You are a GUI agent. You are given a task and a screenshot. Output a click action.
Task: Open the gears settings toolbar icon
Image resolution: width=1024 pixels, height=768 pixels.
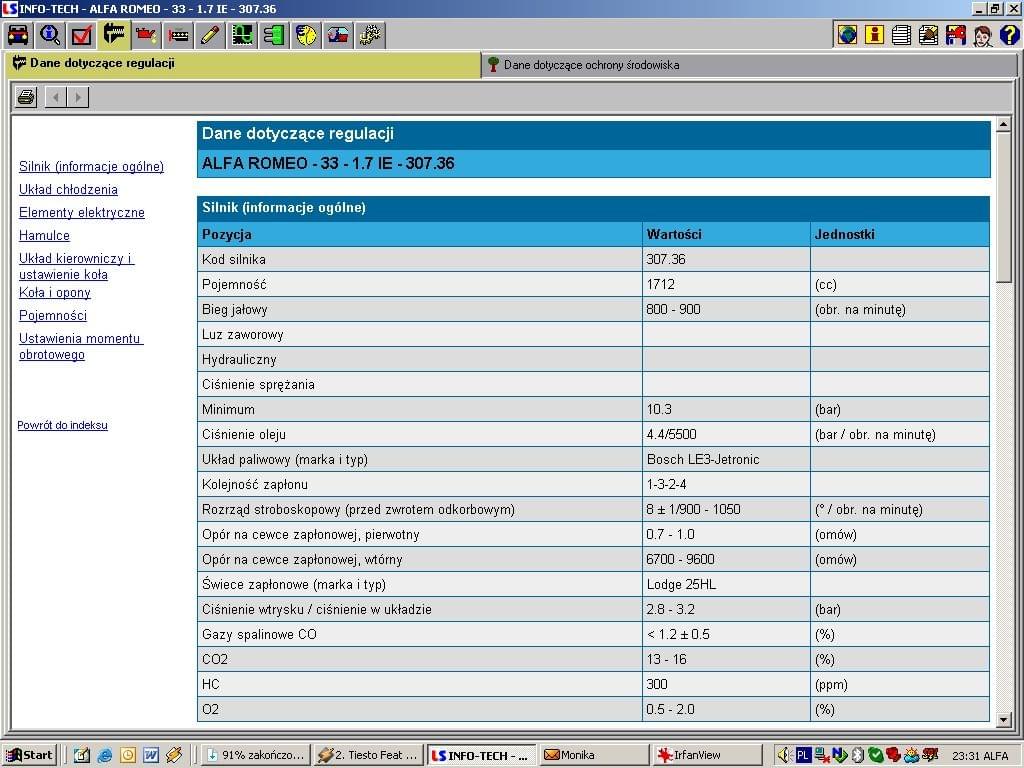pyautogui.click(x=370, y=35)
